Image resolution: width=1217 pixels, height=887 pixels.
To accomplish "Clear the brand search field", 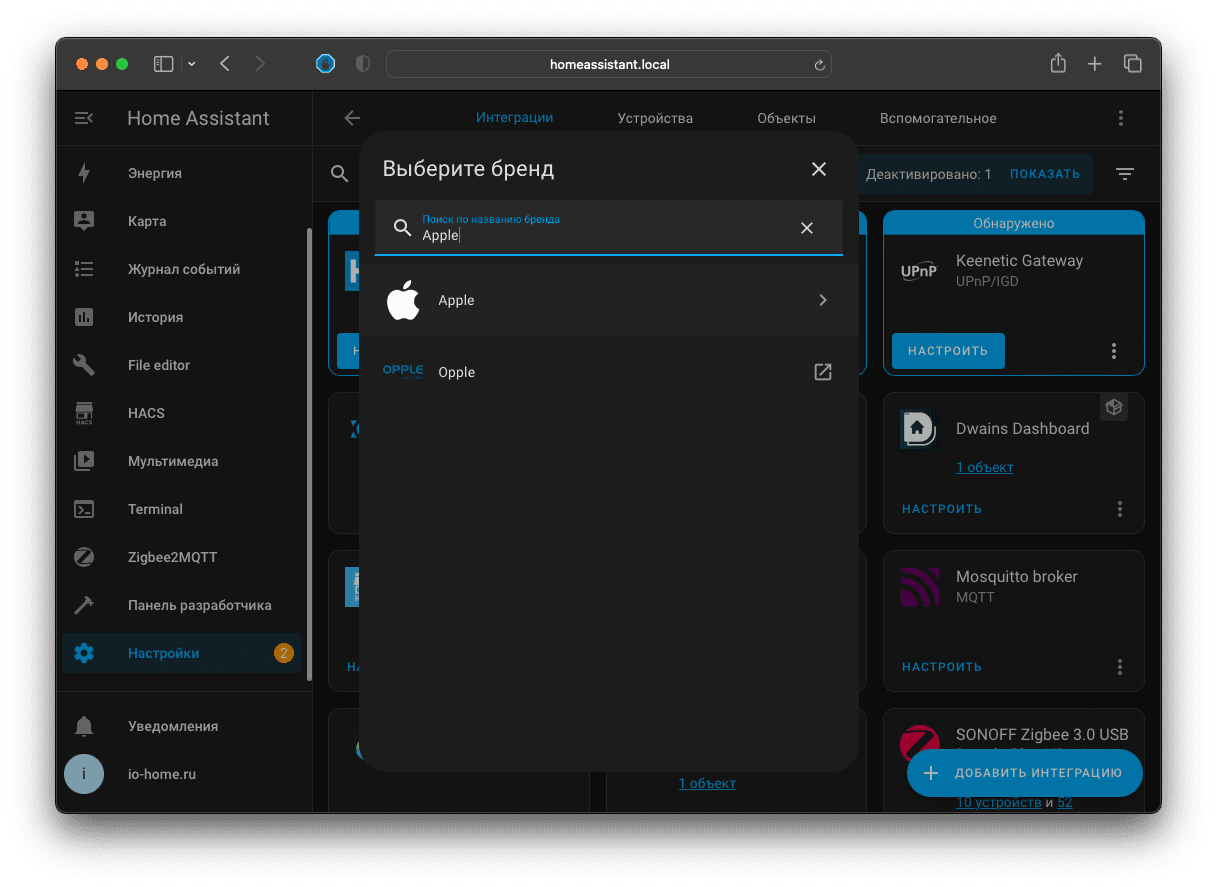I will pyautogui.click(x=807, y=228).
